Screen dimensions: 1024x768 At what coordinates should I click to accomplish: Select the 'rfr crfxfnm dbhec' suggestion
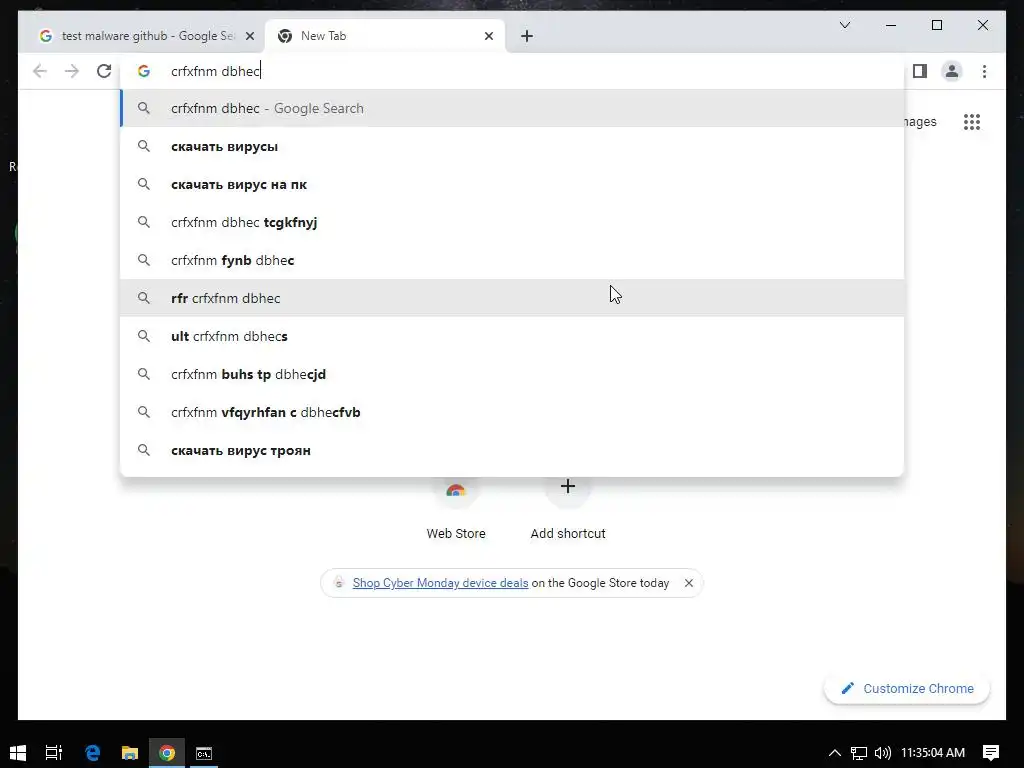coord(513,298)
